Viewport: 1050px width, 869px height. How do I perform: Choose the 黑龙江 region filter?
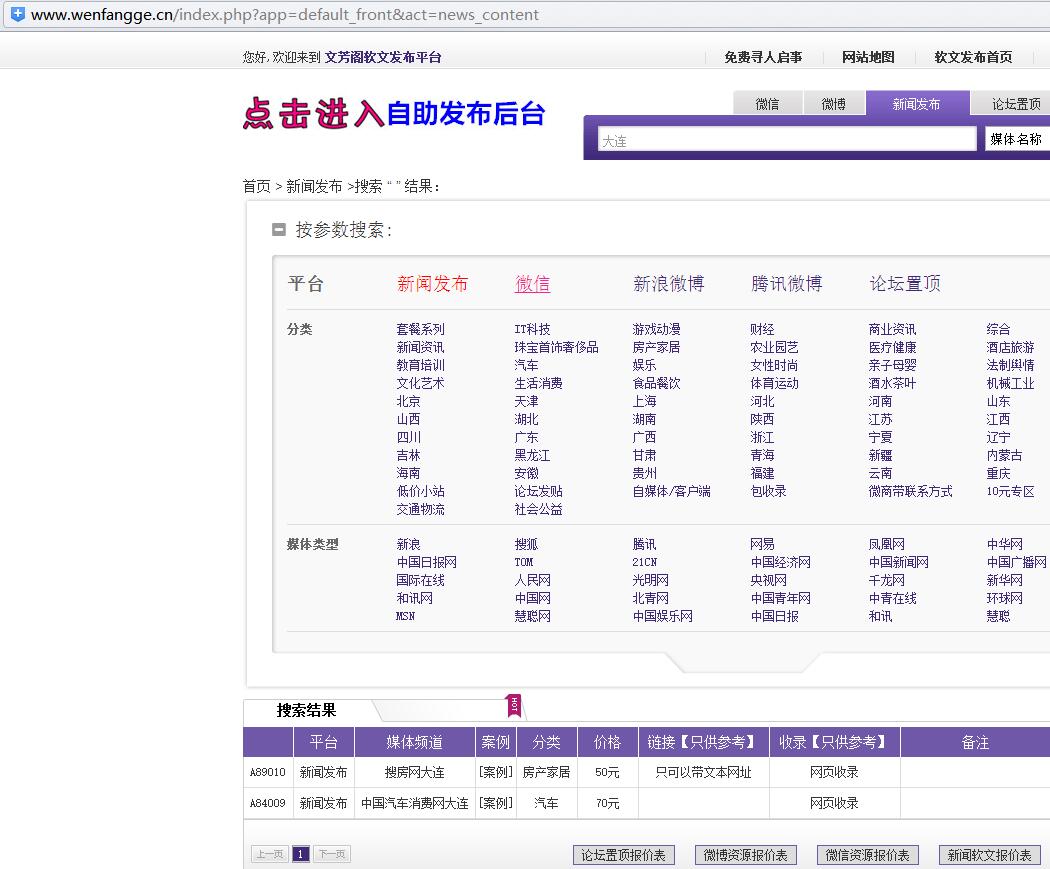[532, 455]
